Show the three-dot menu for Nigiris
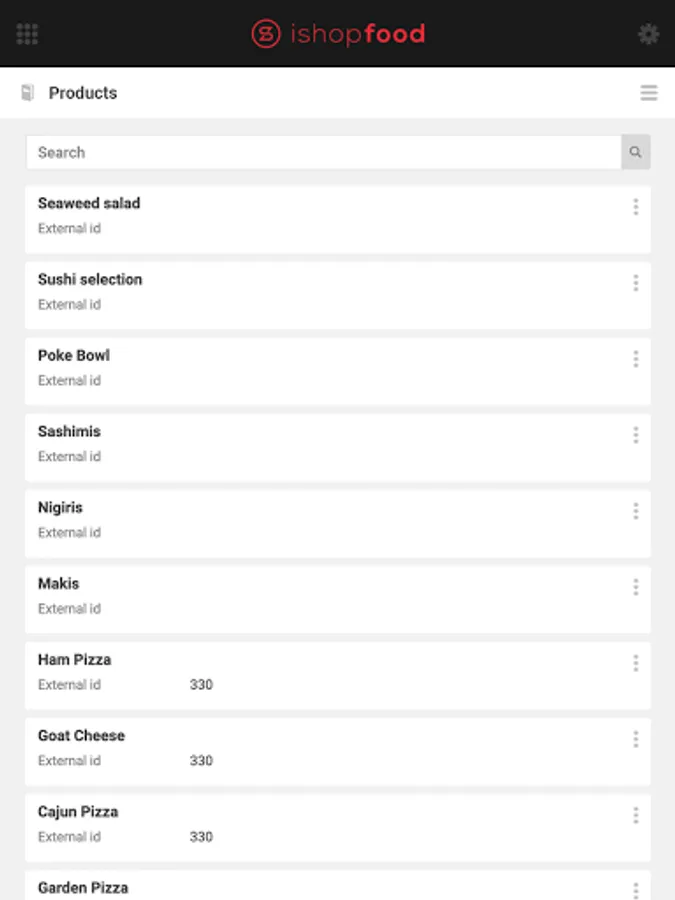Viewport: 675px width, 900px height. tap(635, 511)
